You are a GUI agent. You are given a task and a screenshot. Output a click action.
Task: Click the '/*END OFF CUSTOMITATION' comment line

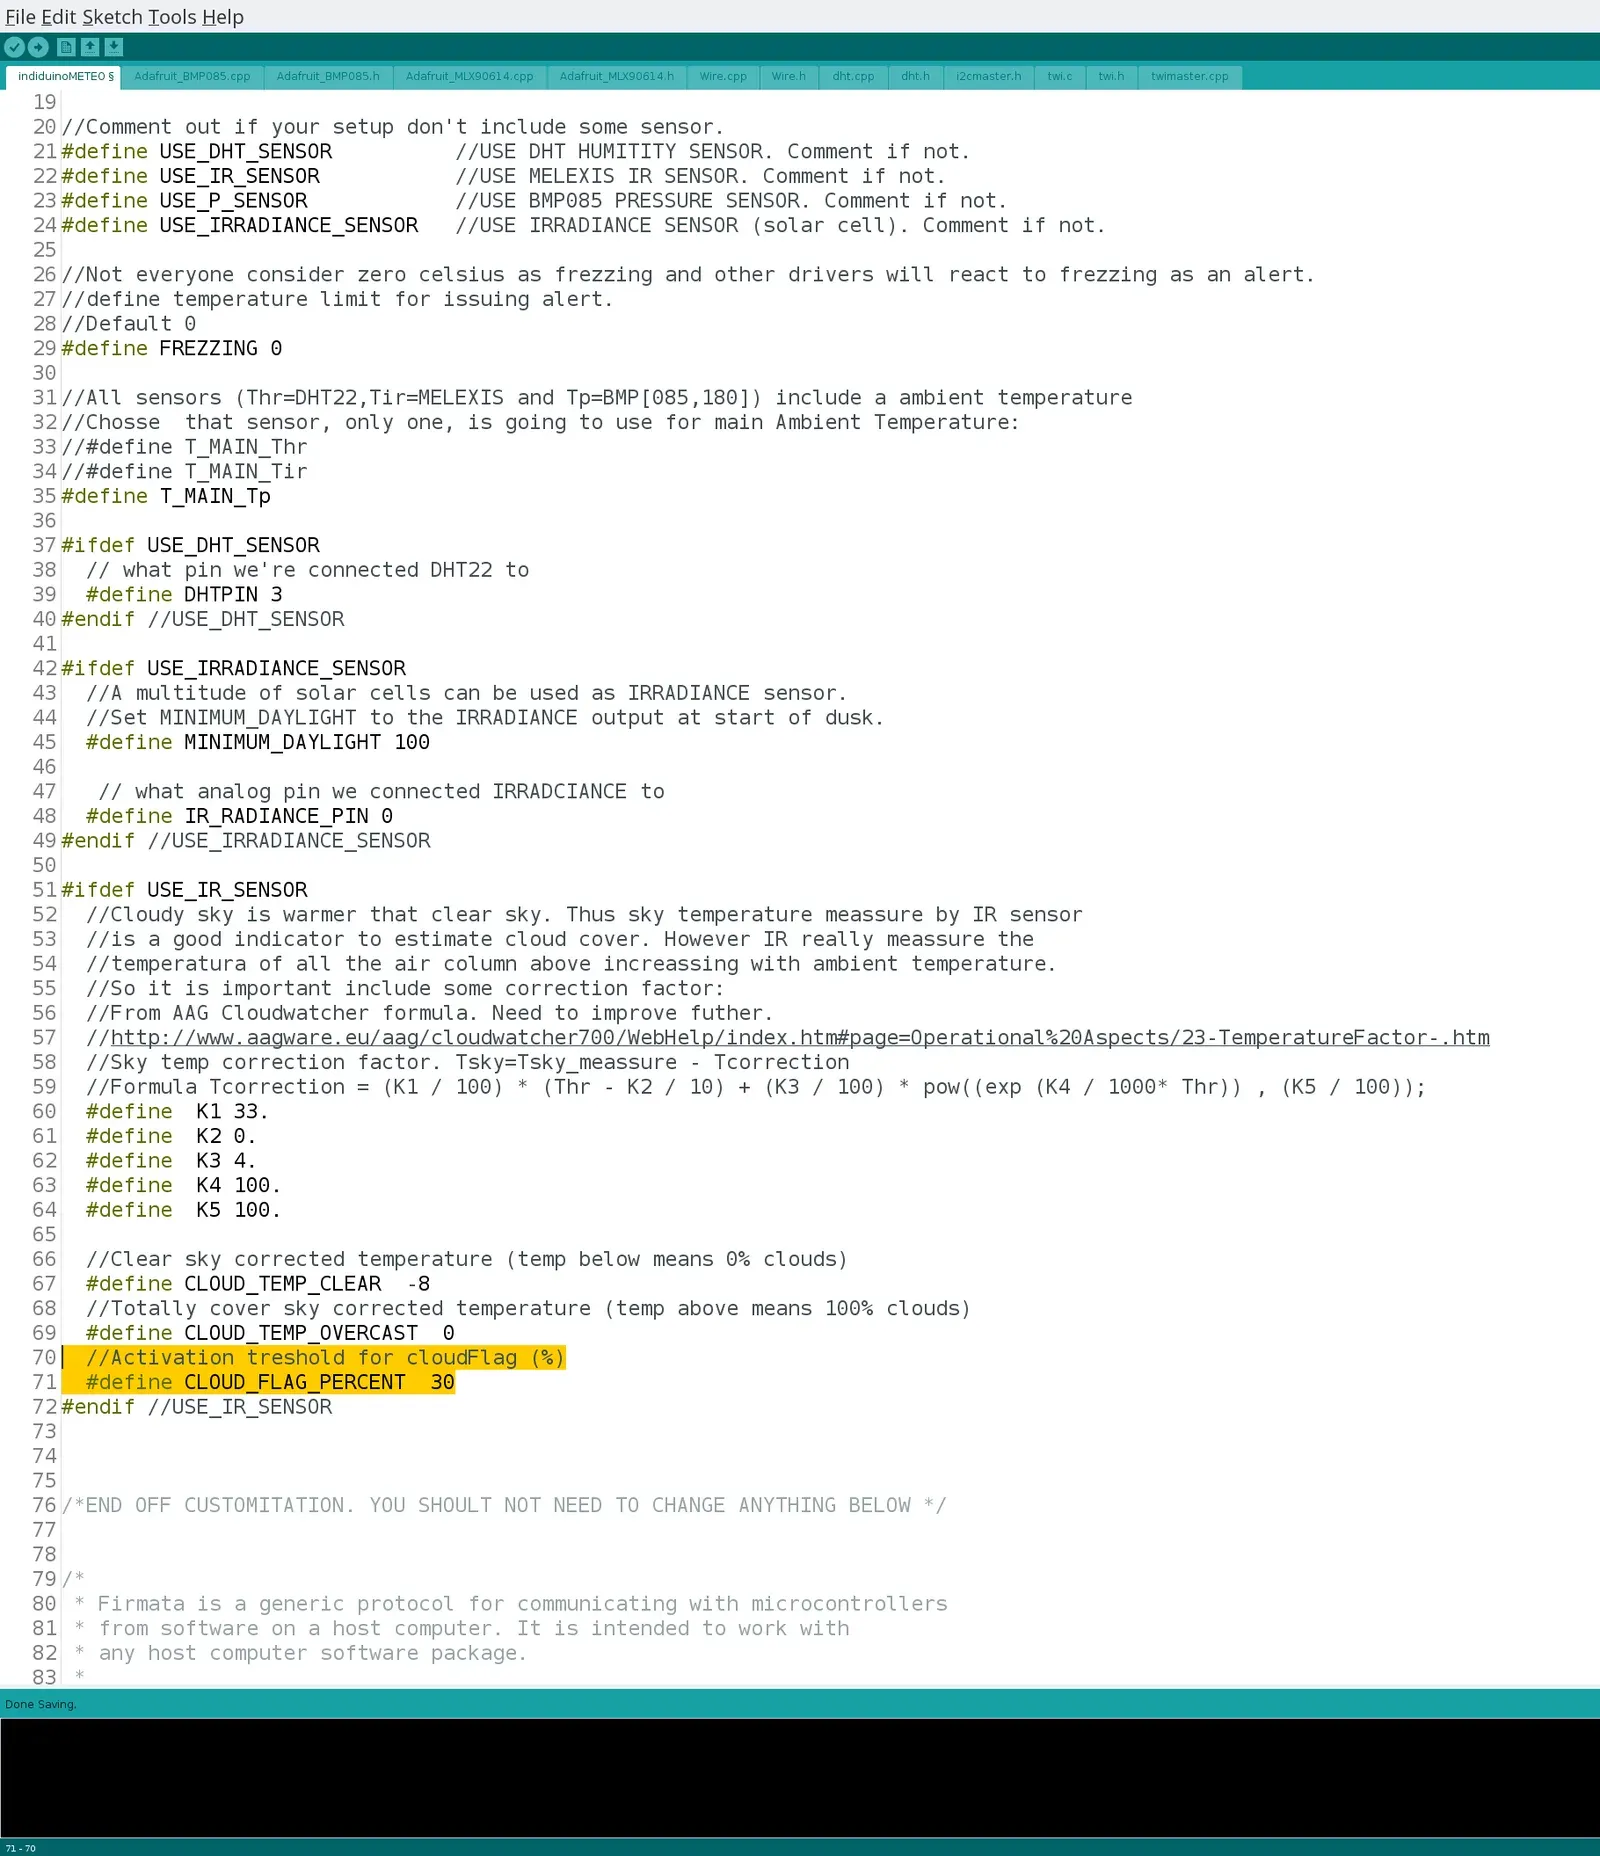tap(504, 1506)
